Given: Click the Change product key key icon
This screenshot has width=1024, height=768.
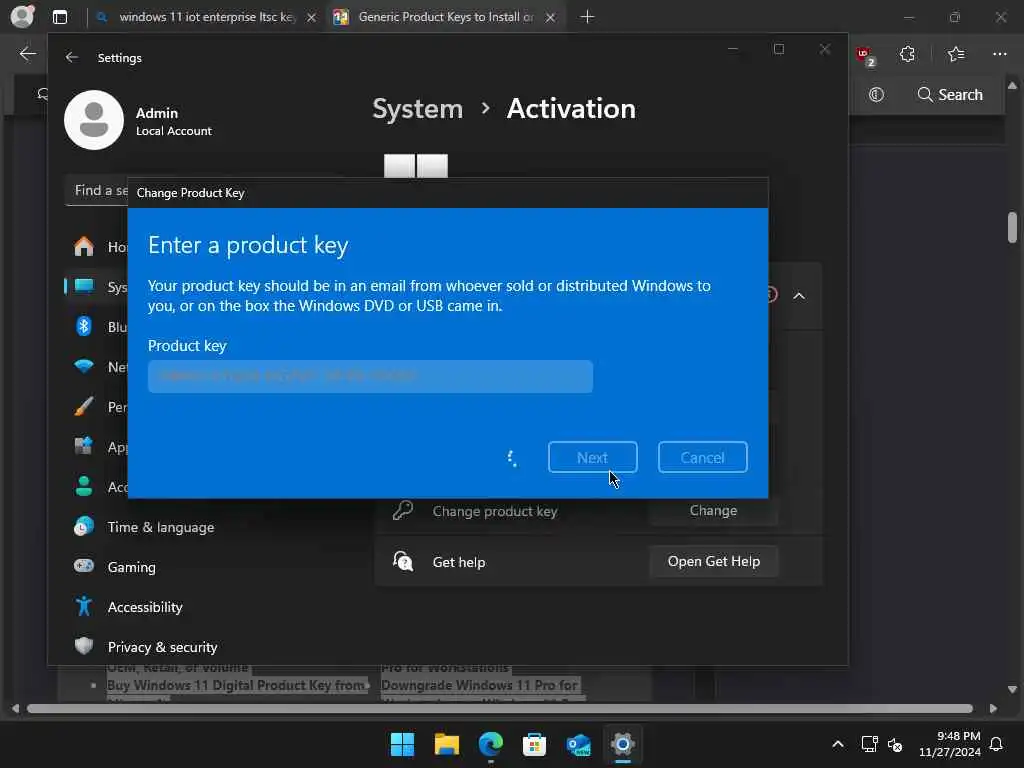Looking at the screenshot, I should (x=403, y=510).
